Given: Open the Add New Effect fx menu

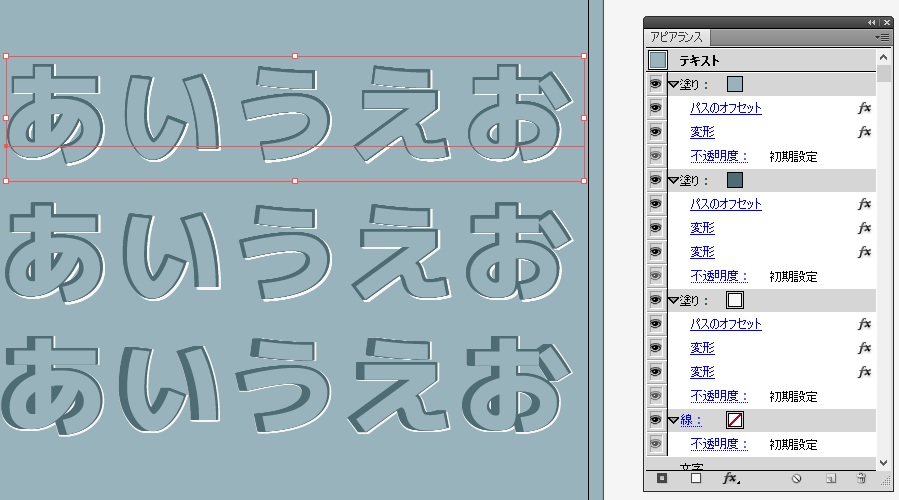Looking at the screenshot, I should [731, 479].
